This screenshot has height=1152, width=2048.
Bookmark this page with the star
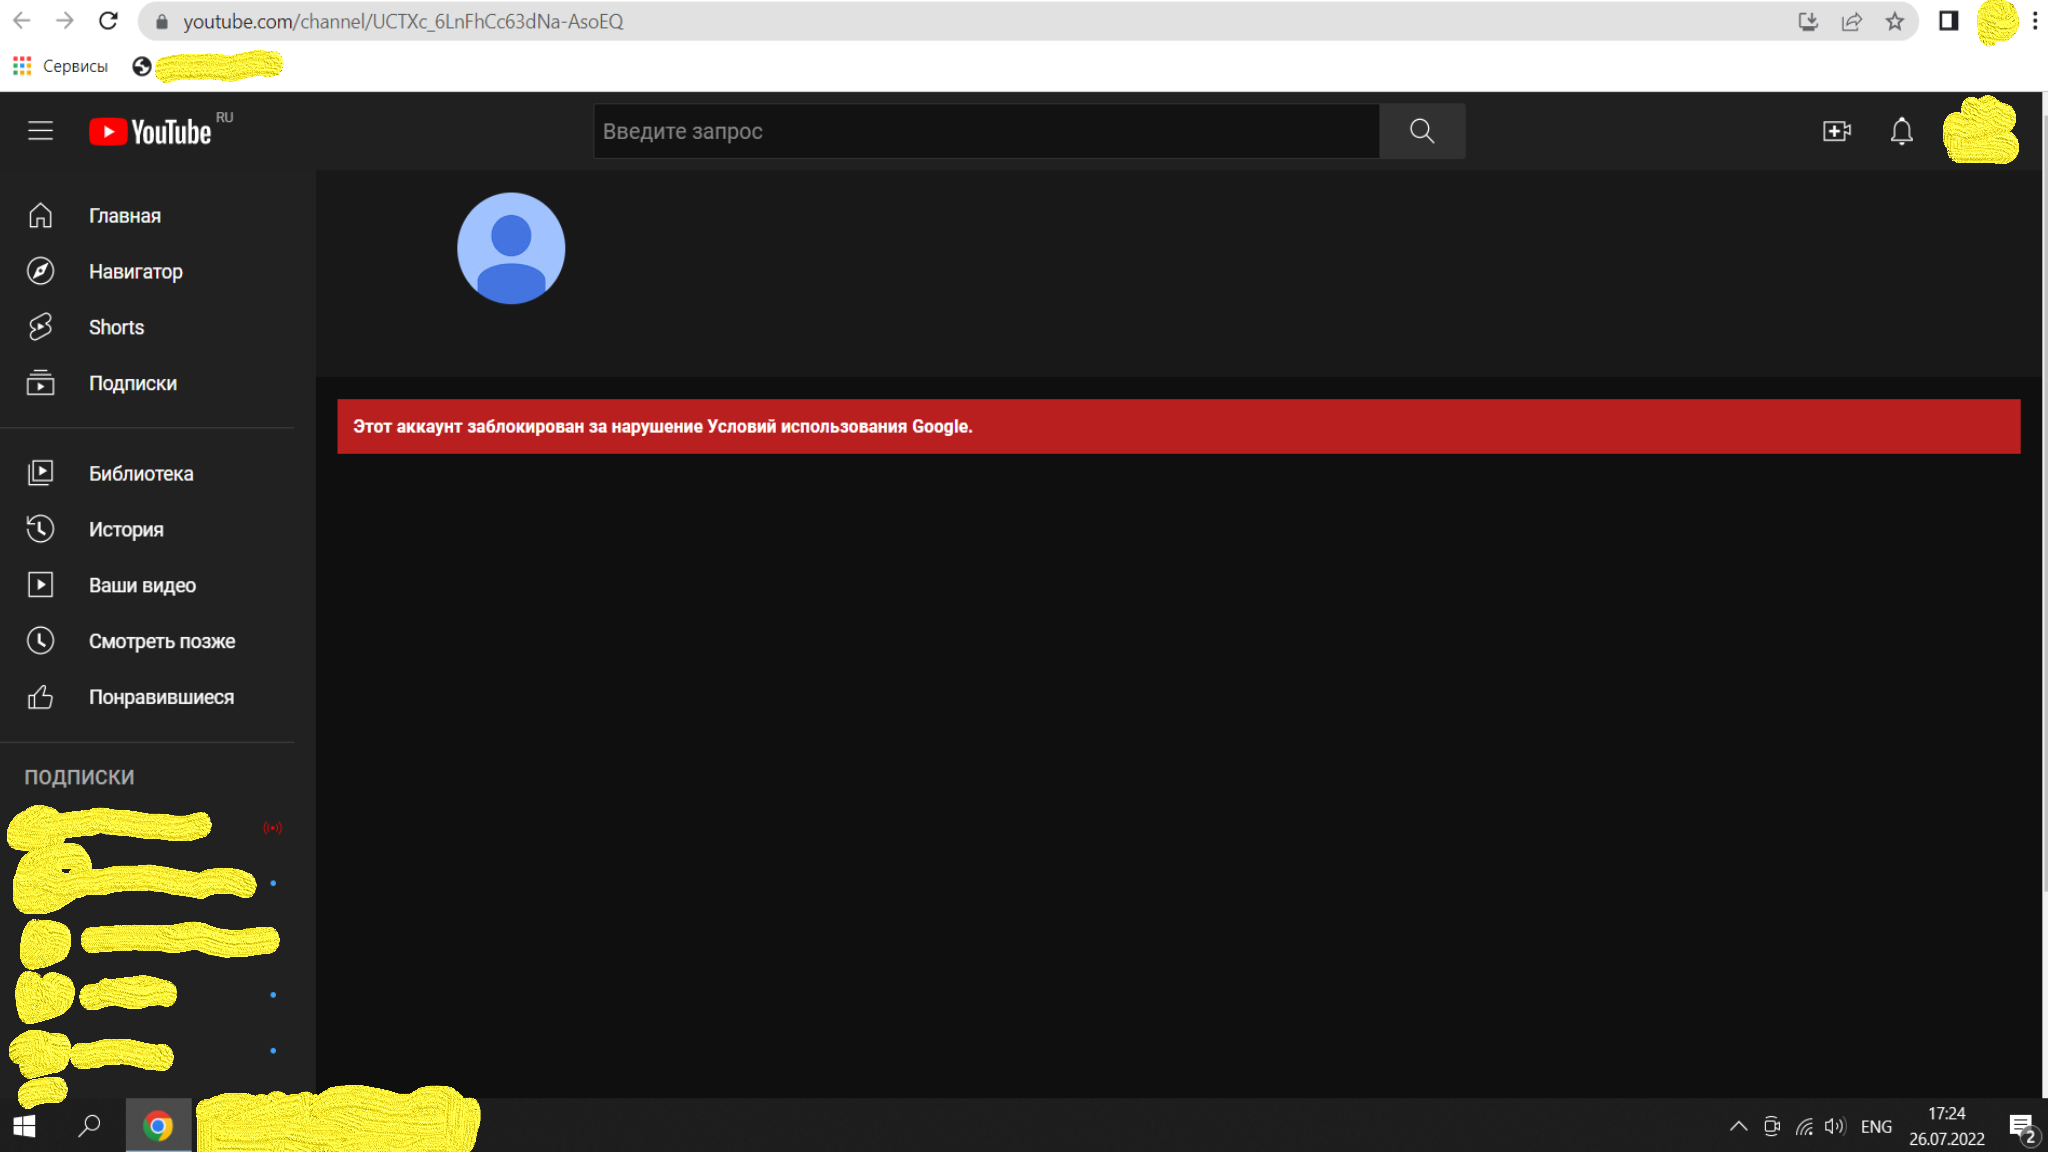(1895, 22)
